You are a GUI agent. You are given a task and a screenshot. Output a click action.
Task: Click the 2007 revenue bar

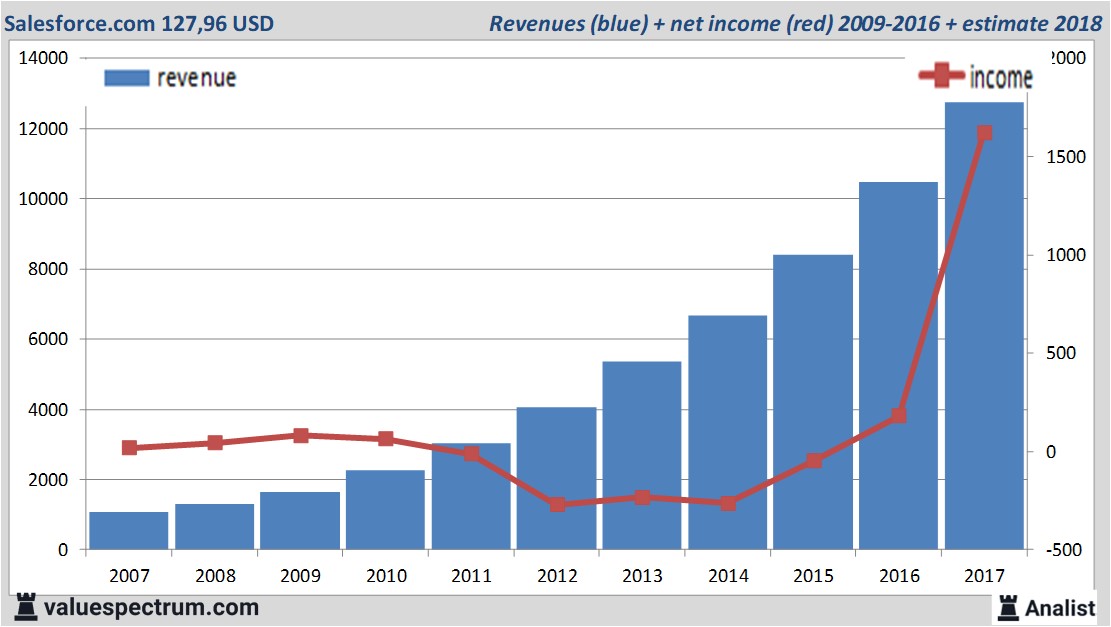(129, 531)
